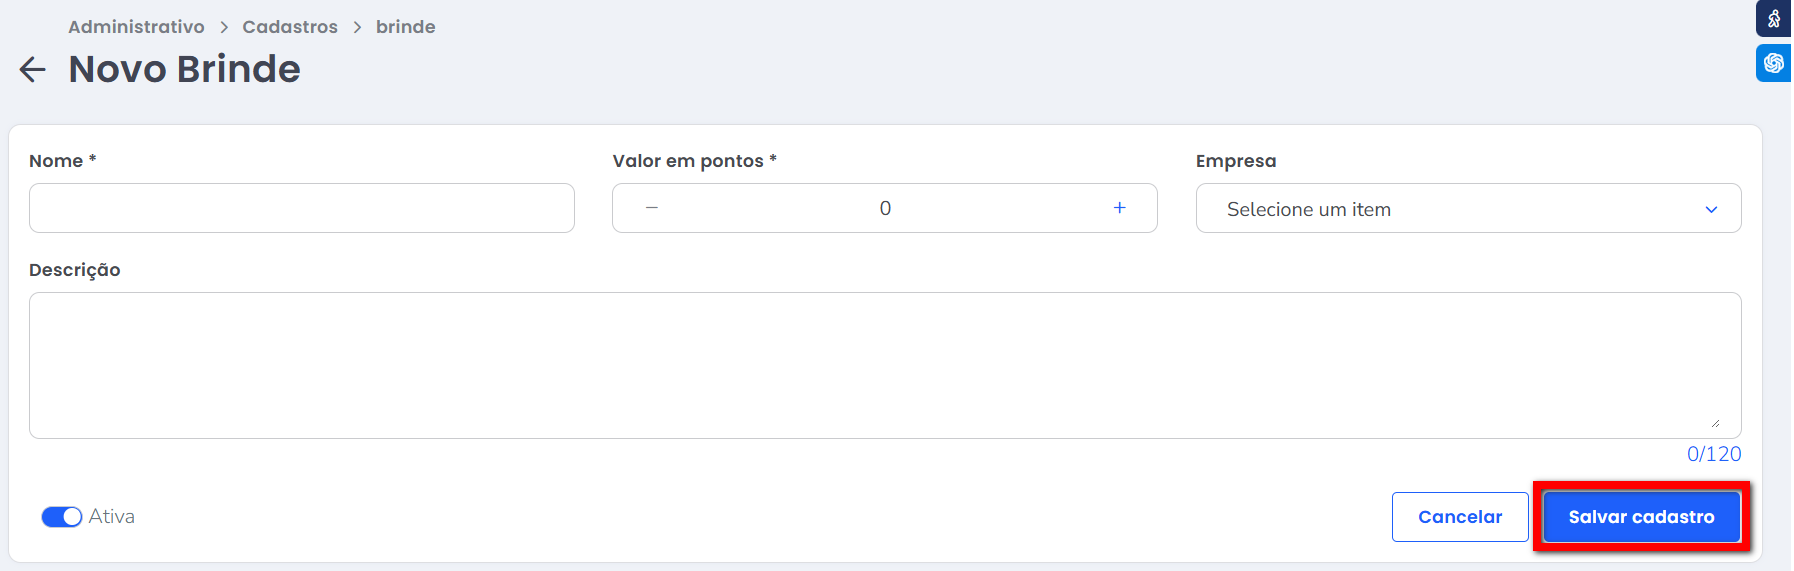Click the Ativa label text

coord(112,517)
